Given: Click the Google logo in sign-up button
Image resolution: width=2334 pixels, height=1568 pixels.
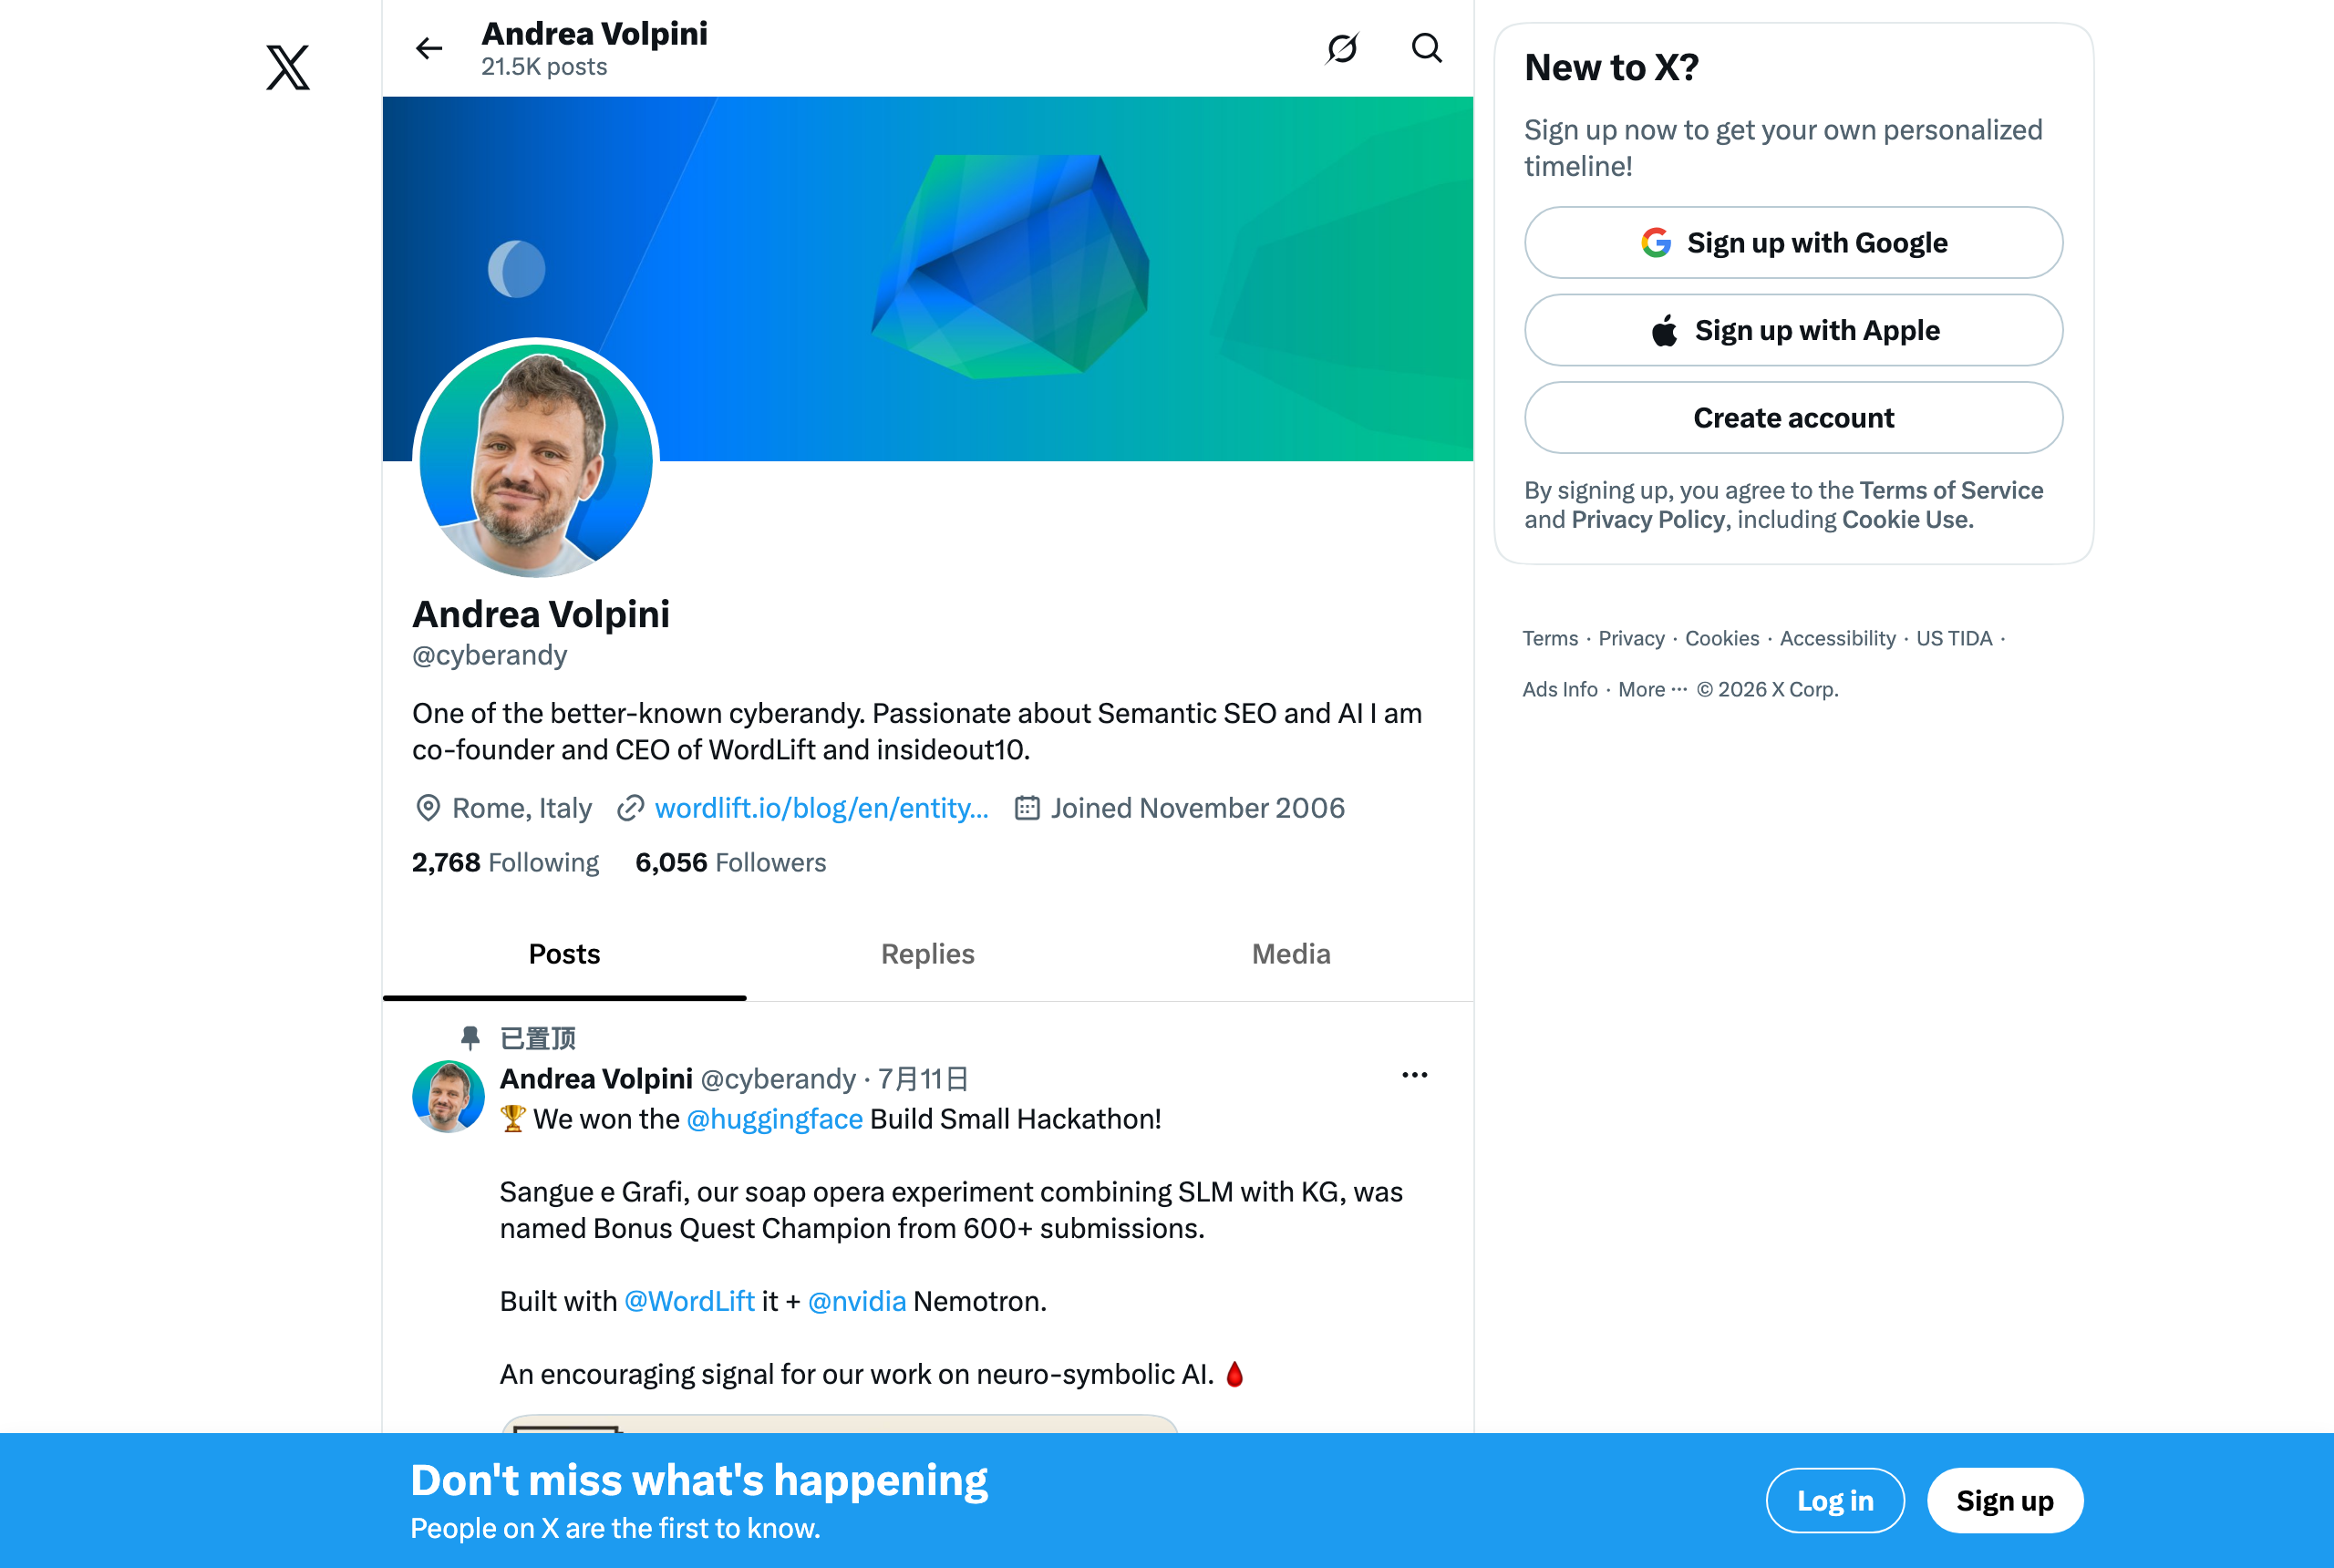Looking at the screenshot, I should point(1656,243).
